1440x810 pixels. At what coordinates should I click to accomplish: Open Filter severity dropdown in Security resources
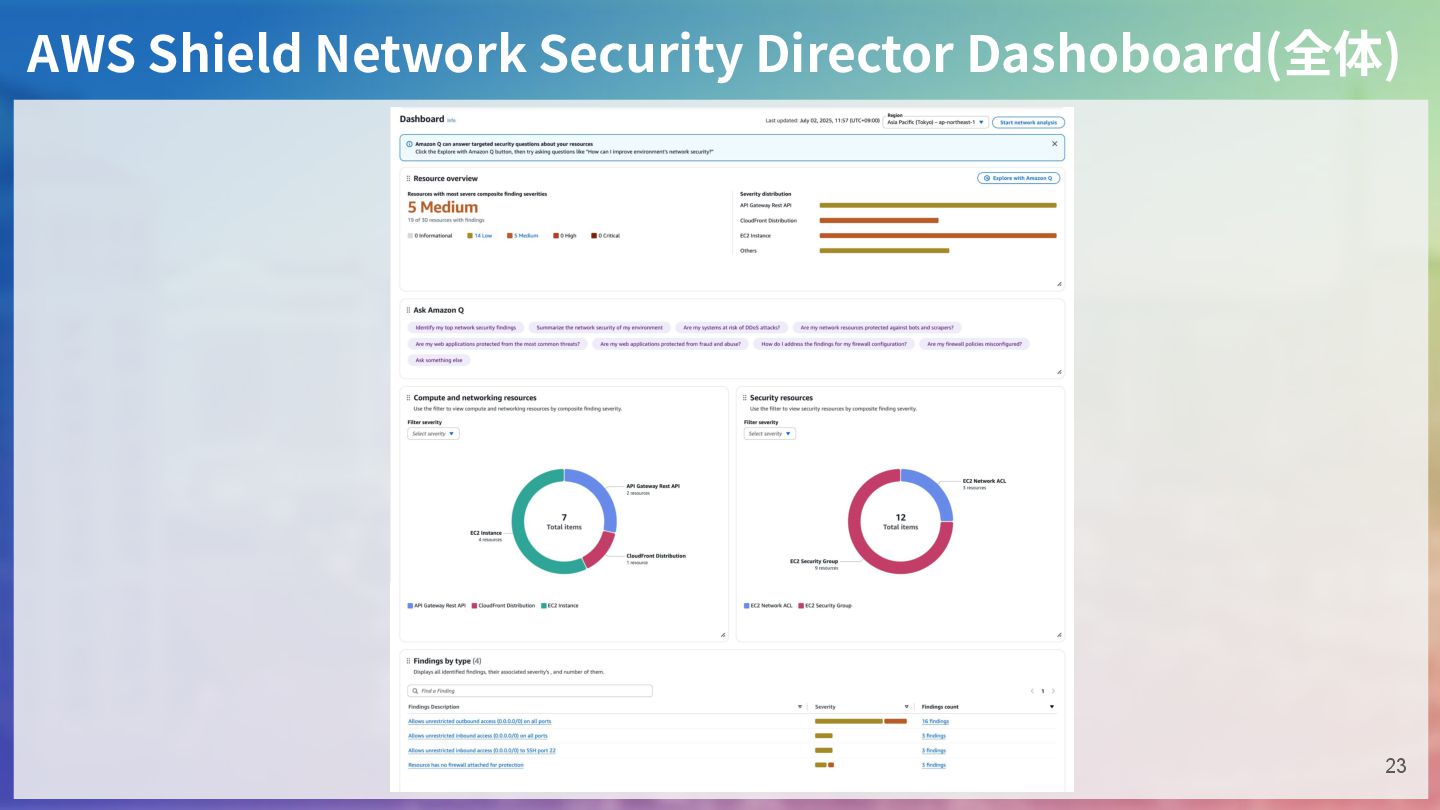[769, 434]
